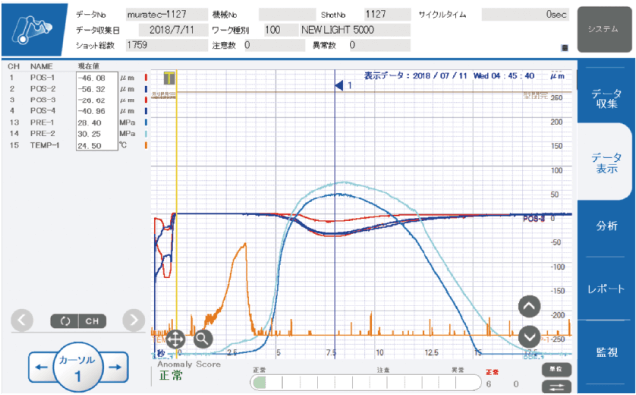The height and width of the screenshot is (395, 636).
Task: Toggle the CH channel switch button
Action: point(92,321)
